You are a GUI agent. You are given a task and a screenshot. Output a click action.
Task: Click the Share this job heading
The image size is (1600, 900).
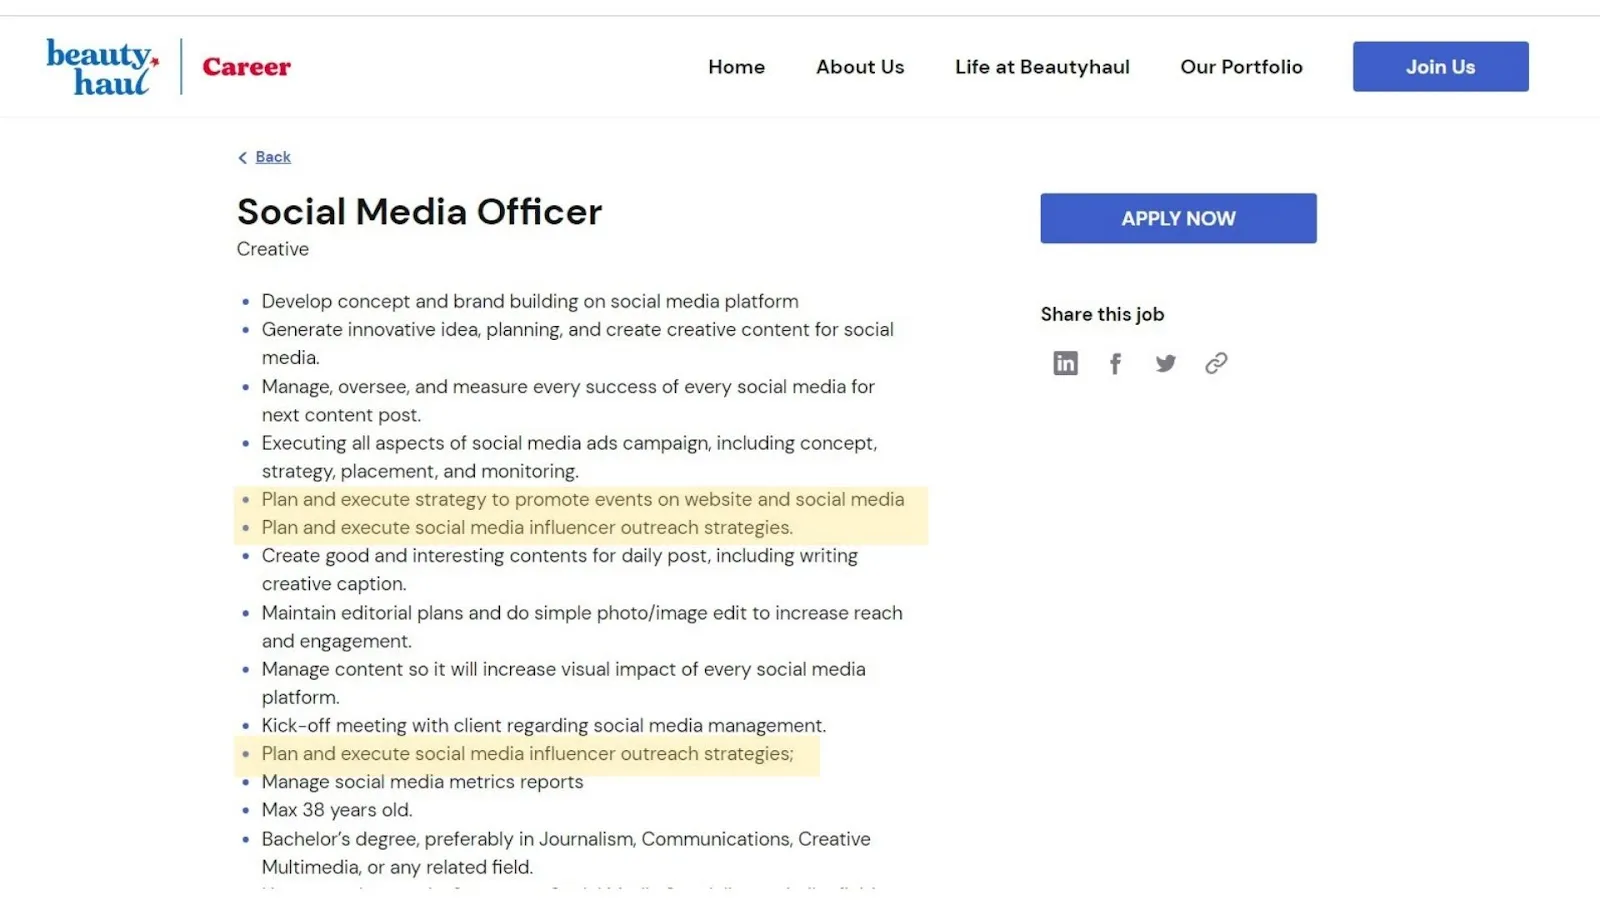point(1102,313)
